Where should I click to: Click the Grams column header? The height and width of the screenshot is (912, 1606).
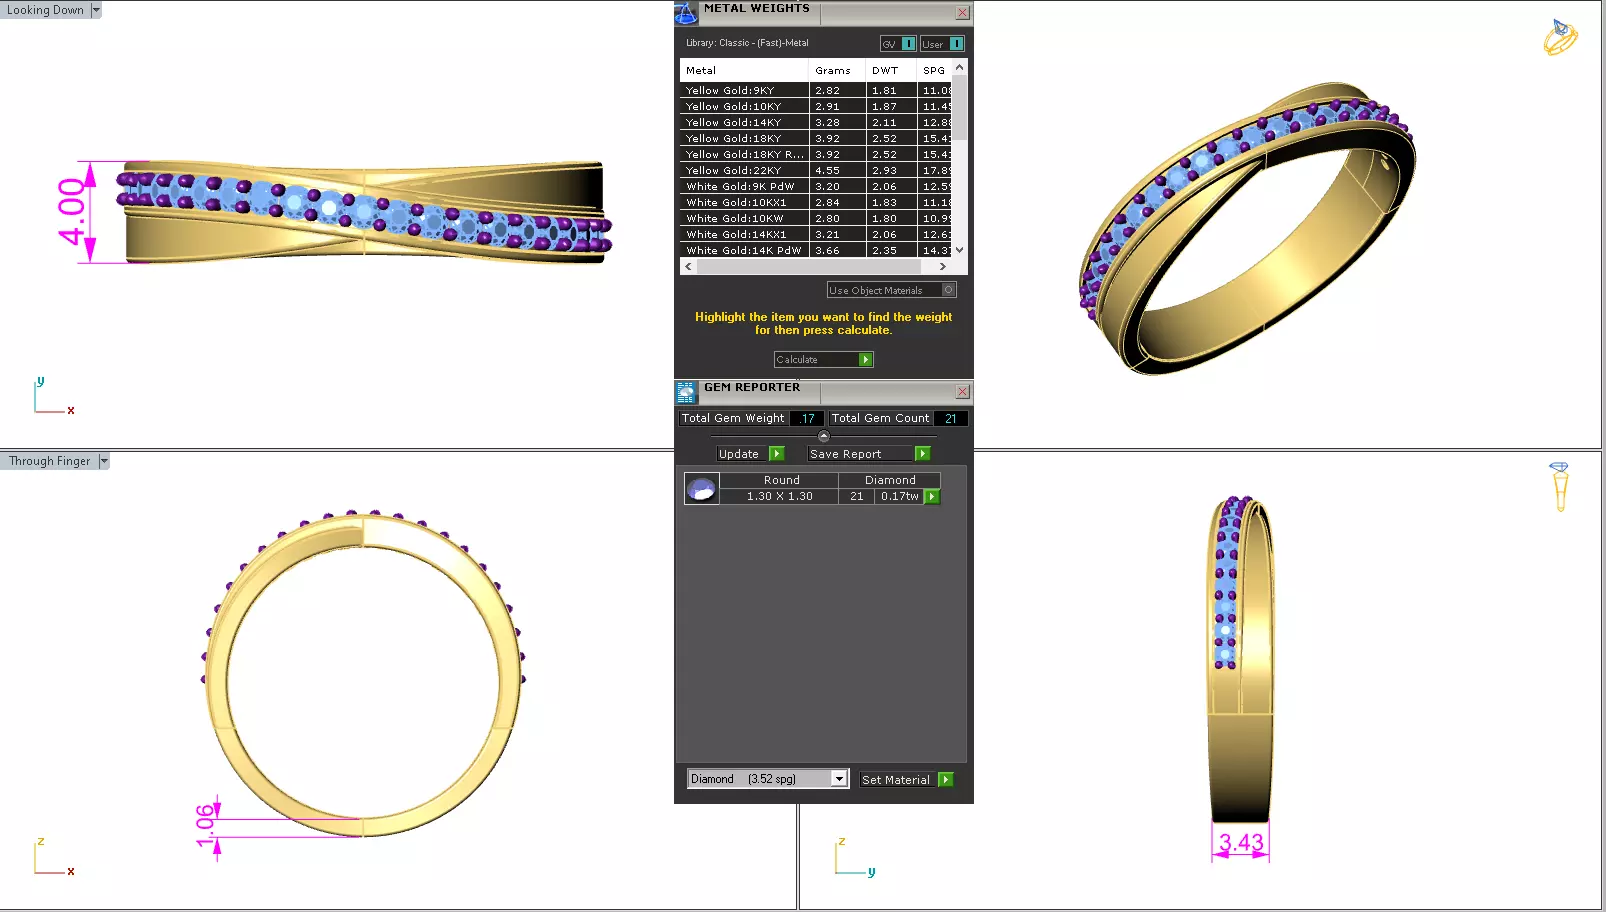tap(837, 71)
